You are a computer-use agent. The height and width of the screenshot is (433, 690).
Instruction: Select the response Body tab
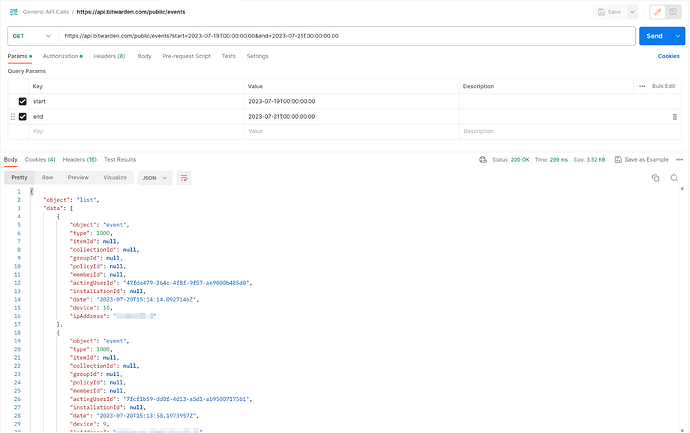[x=11, y=160]
